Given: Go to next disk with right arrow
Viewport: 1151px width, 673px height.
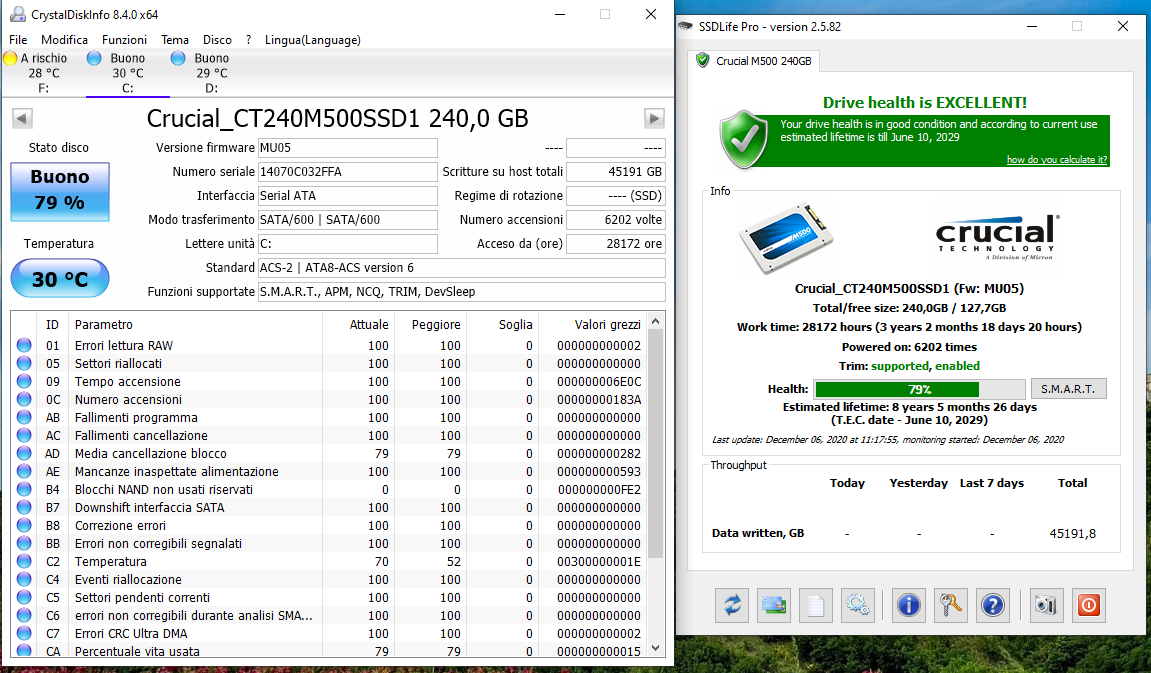Looking at the screenshot, I should click(654, 118).
